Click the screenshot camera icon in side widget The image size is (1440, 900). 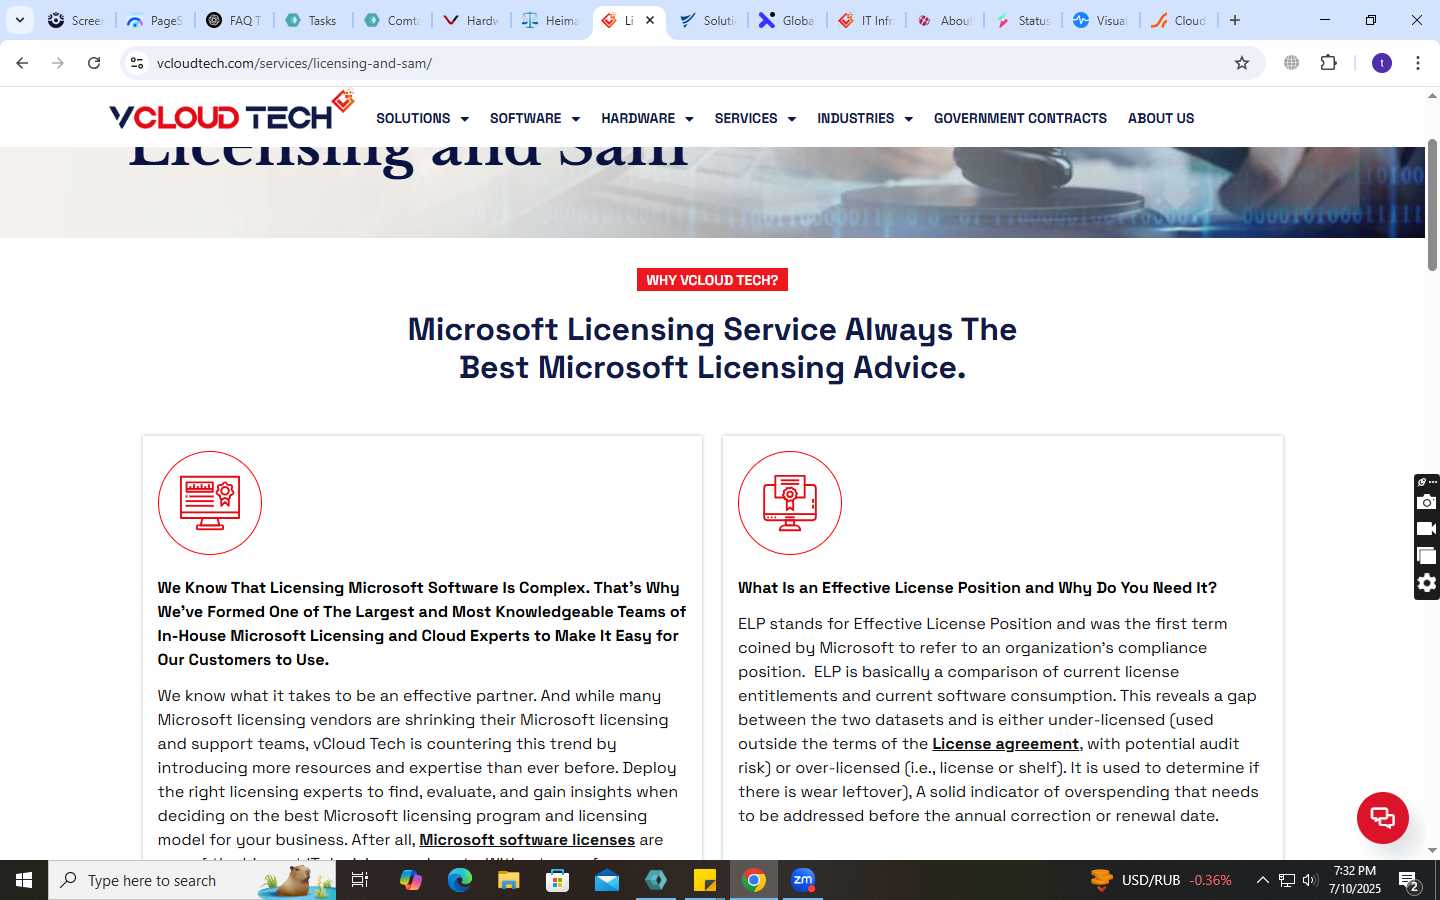[x=1427, y=502]
